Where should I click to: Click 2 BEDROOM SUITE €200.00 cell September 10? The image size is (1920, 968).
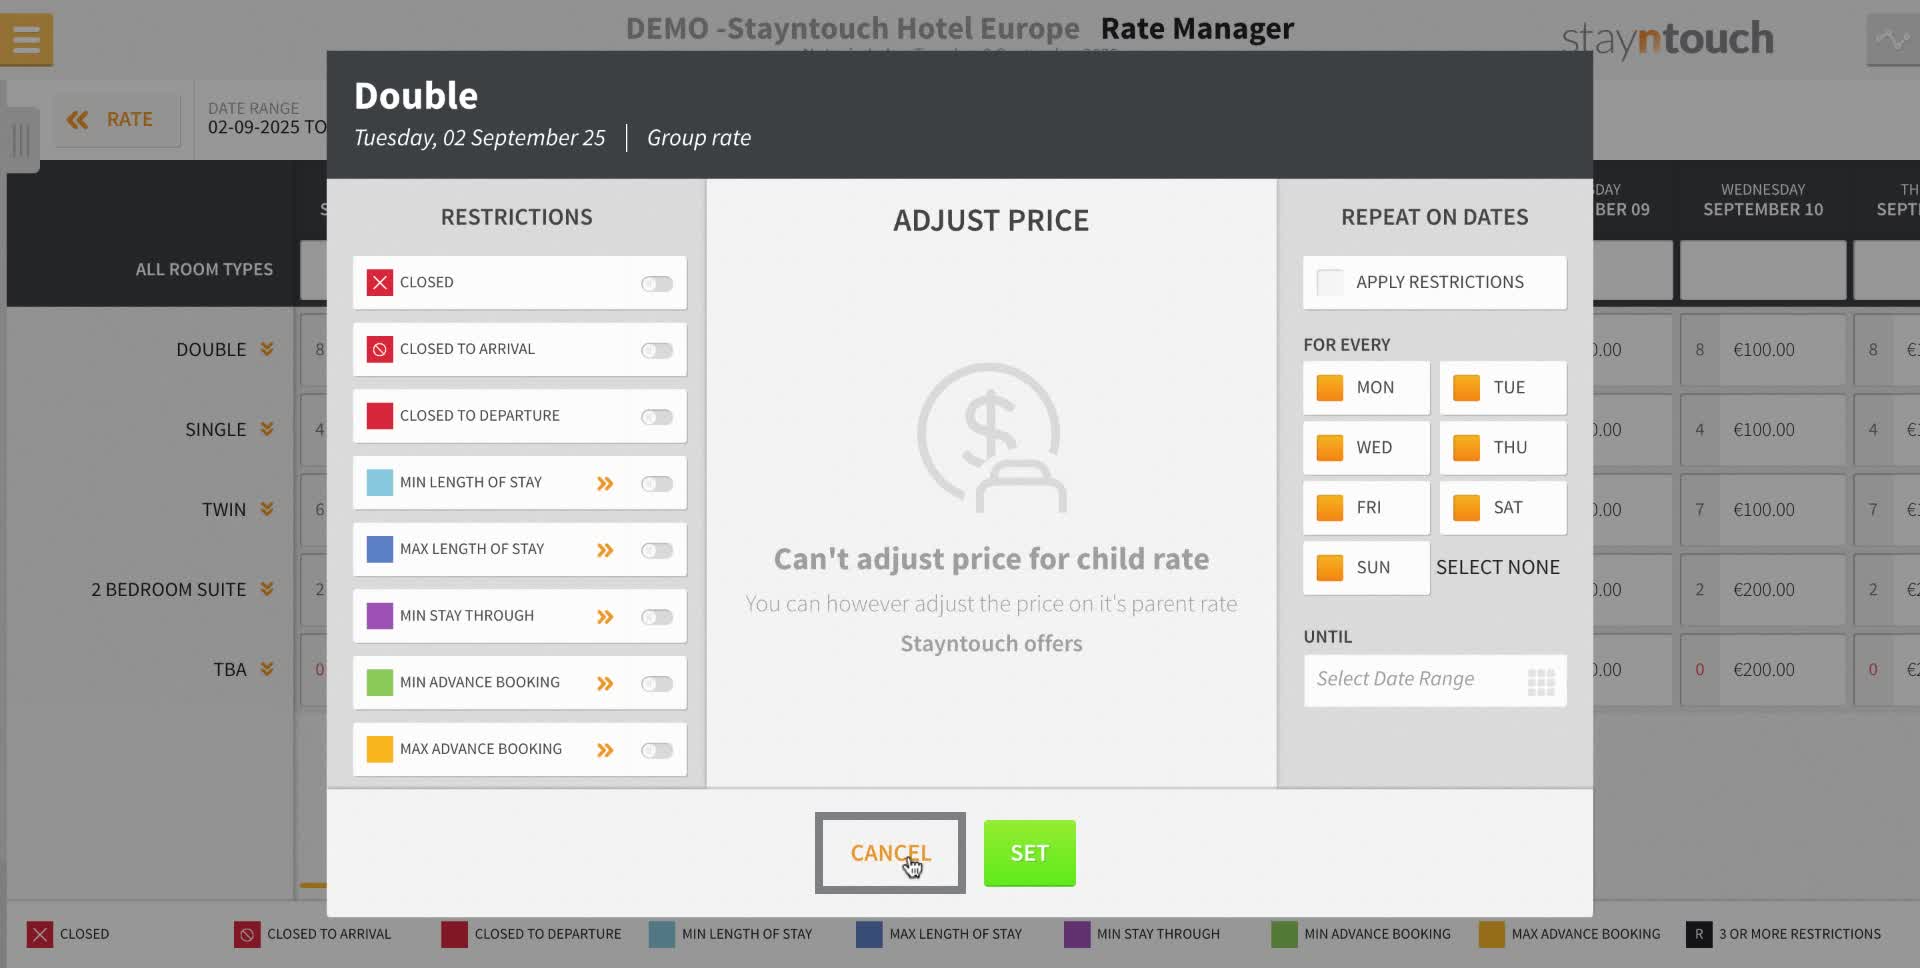[x=1762, y=590]
